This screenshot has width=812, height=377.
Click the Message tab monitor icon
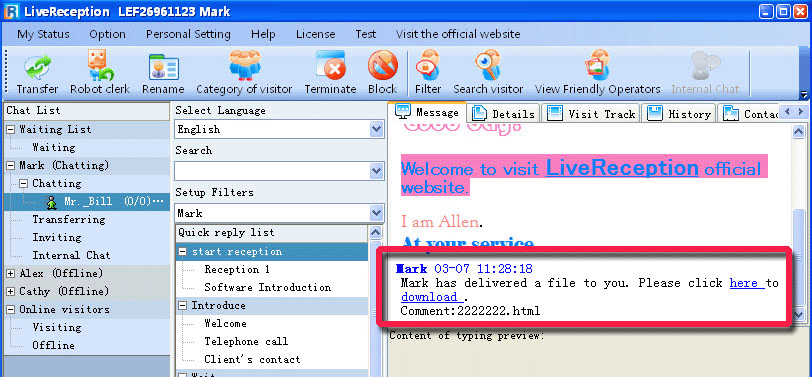(x=403, y=111)
